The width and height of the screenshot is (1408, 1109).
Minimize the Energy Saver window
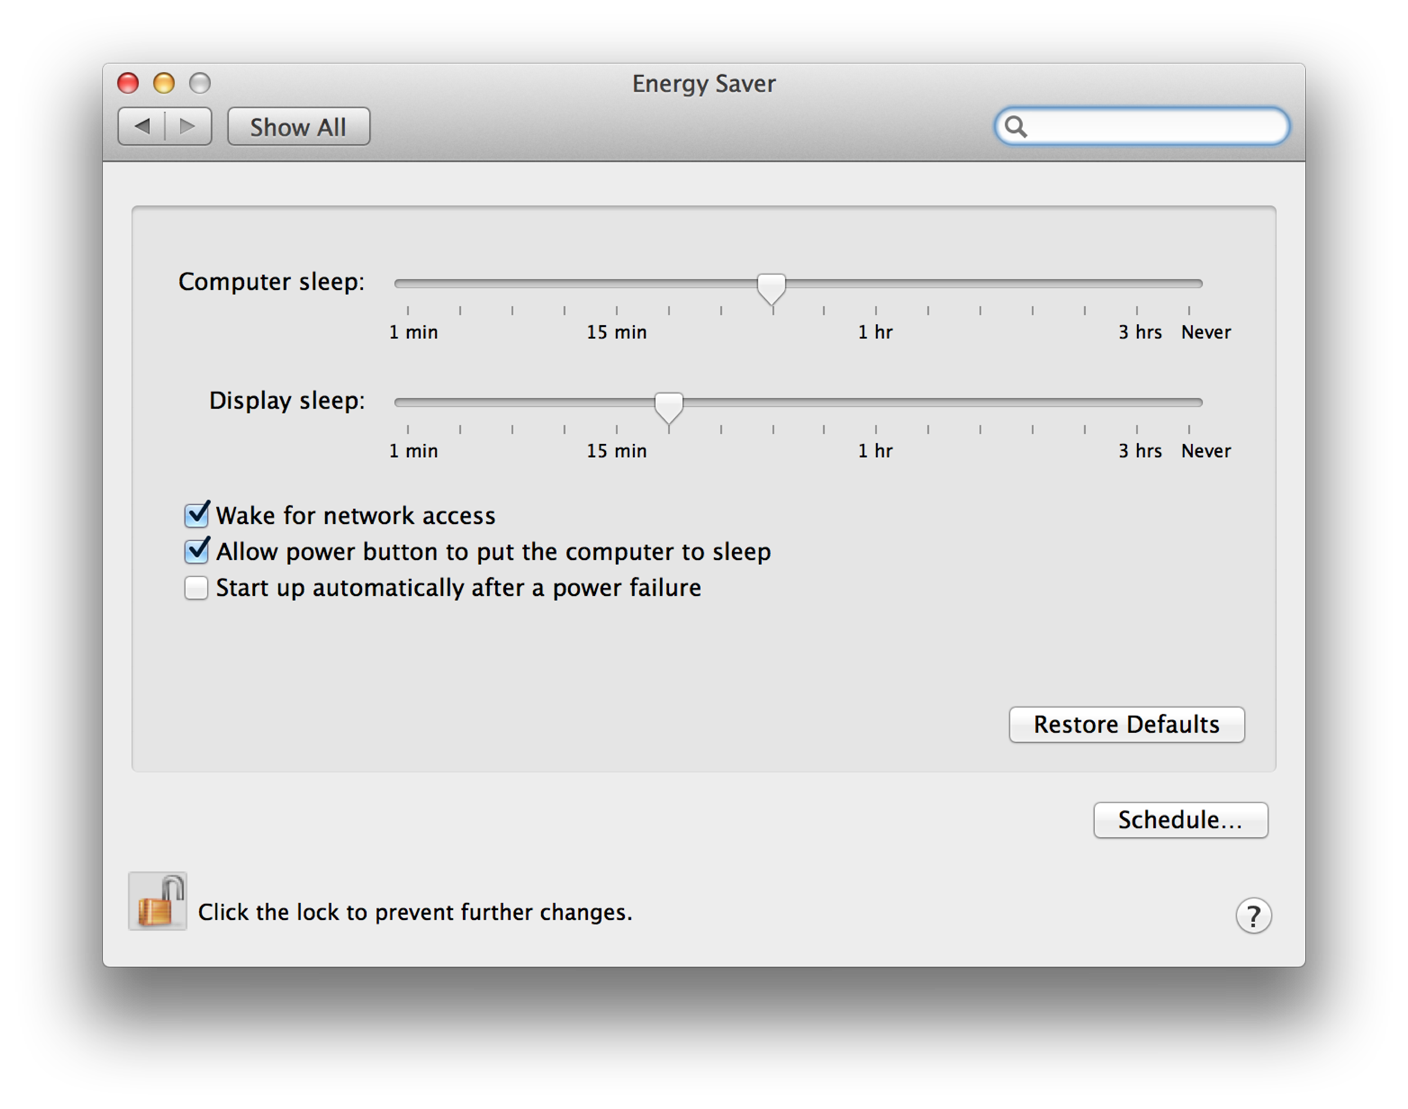tap(164, 83)
